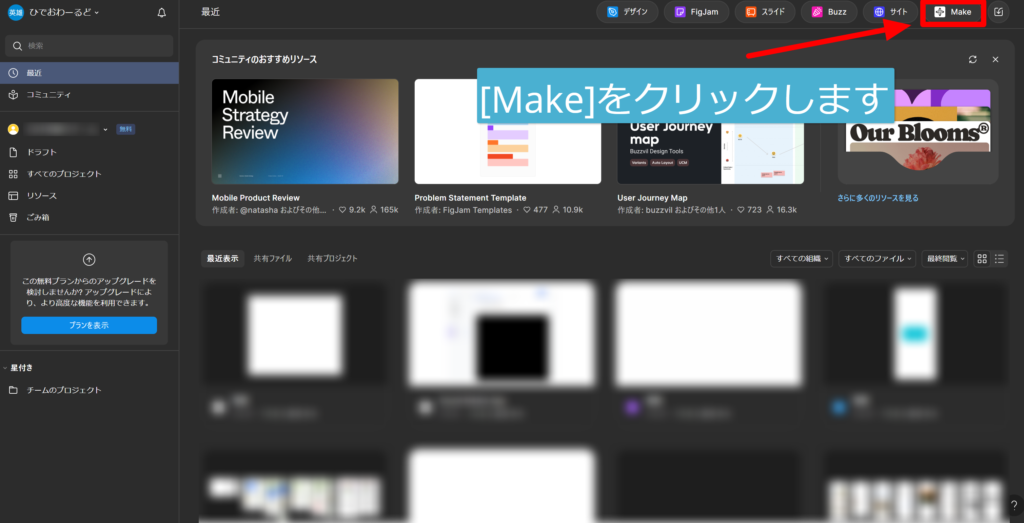The image size is (1024, 523).
Task: Open the 最終閲覧 sort dropdown
Action: pos(944,258)
